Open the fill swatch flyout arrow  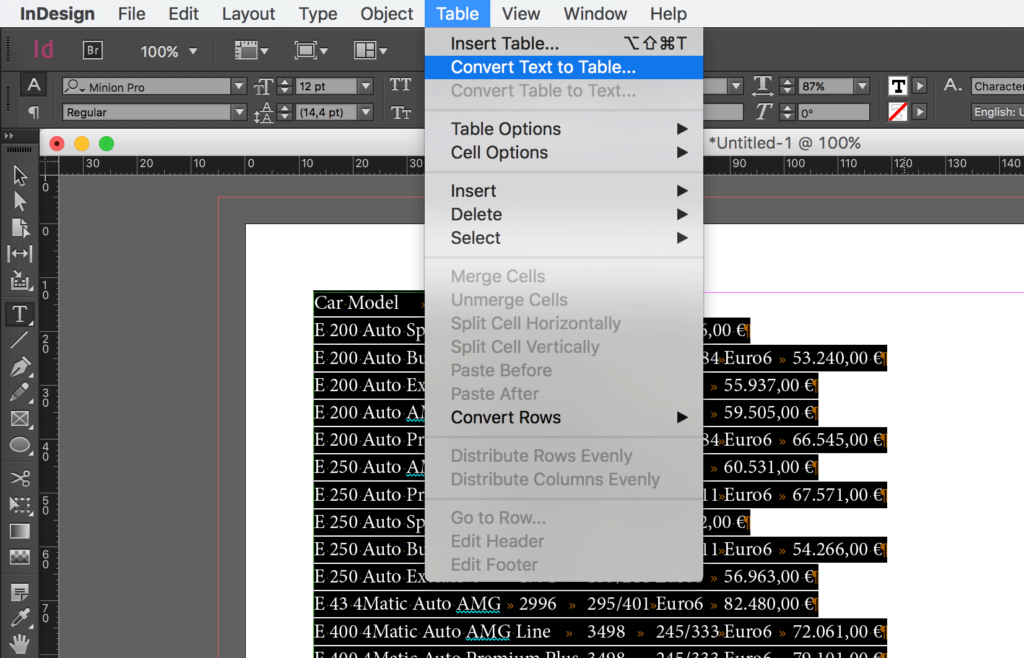point(920,86)
